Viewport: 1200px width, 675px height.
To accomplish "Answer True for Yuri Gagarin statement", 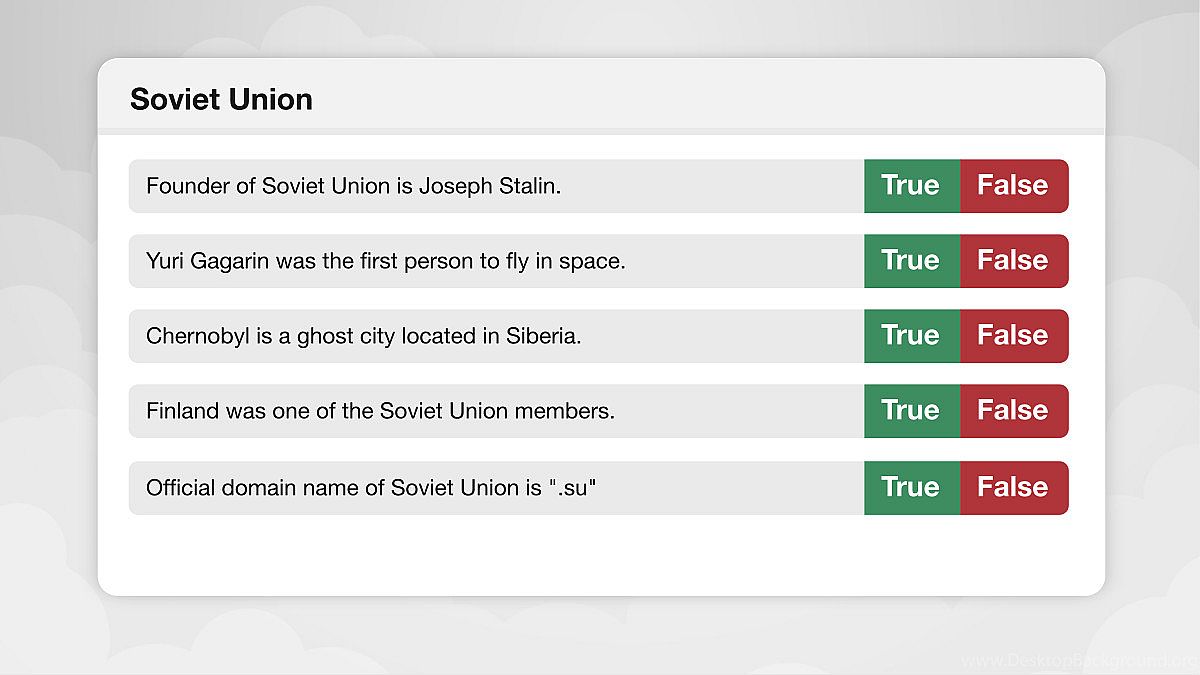I will 911,261.
